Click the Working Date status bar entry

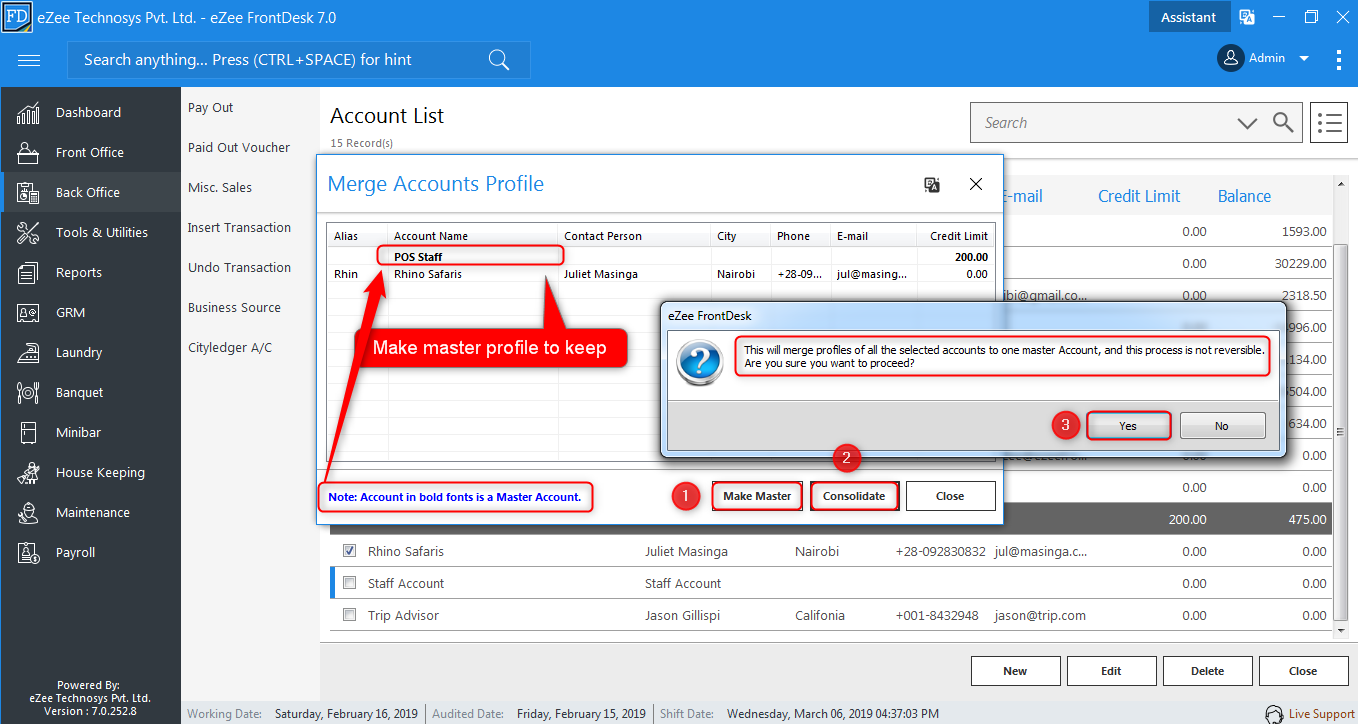(304, 714)
